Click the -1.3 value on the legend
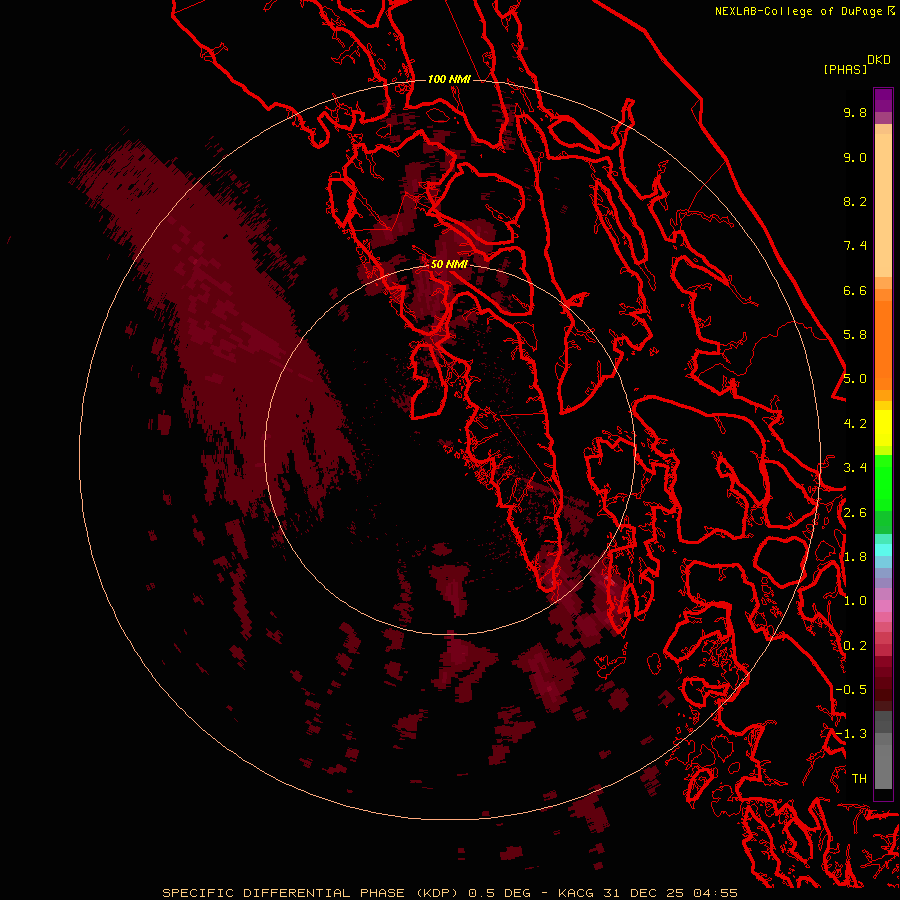The height and width of the screenshot is (900, 900). point(851,734)
